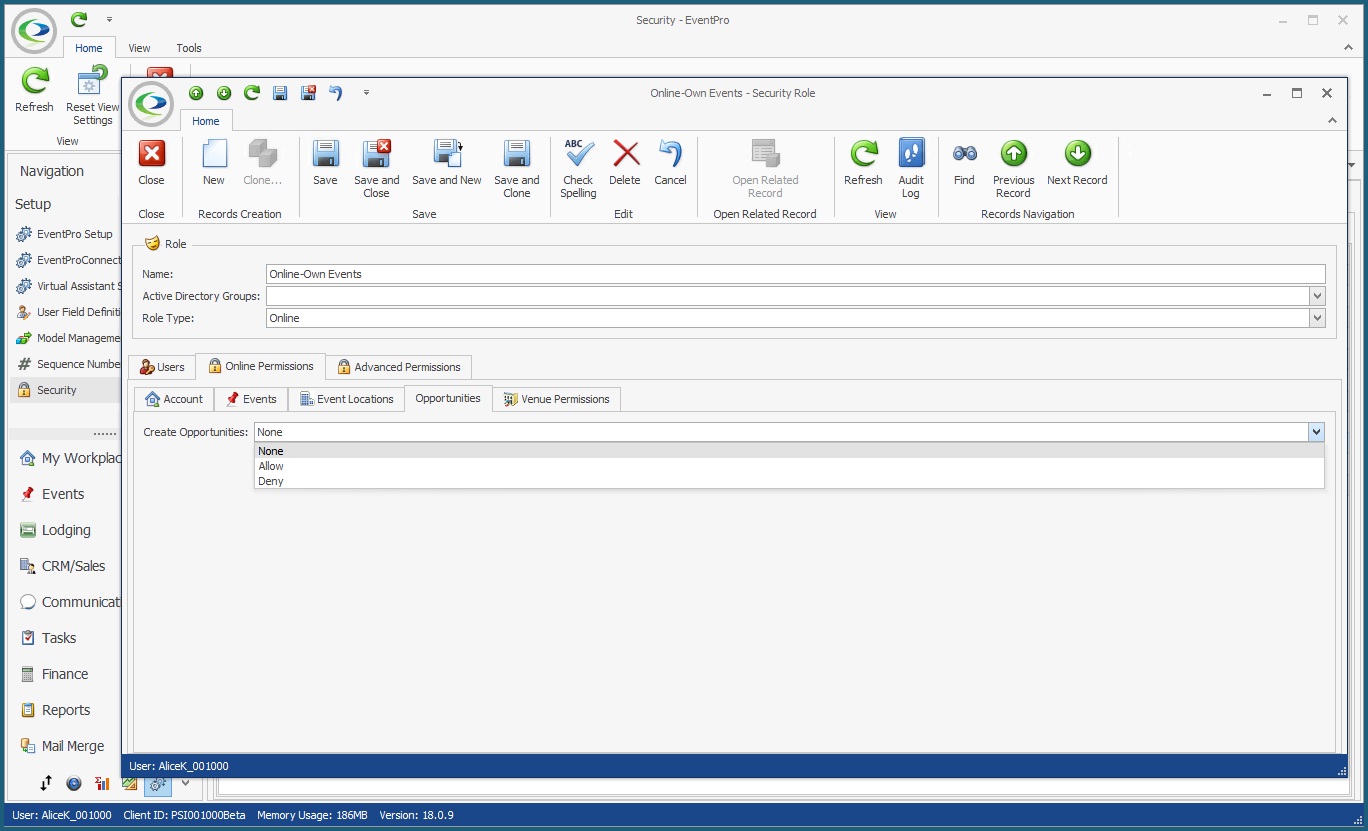Image resolution: width=1368 pixels, height=831 pixels.
Task: Create a New record from the ribbon
Action: coord(214,162)
